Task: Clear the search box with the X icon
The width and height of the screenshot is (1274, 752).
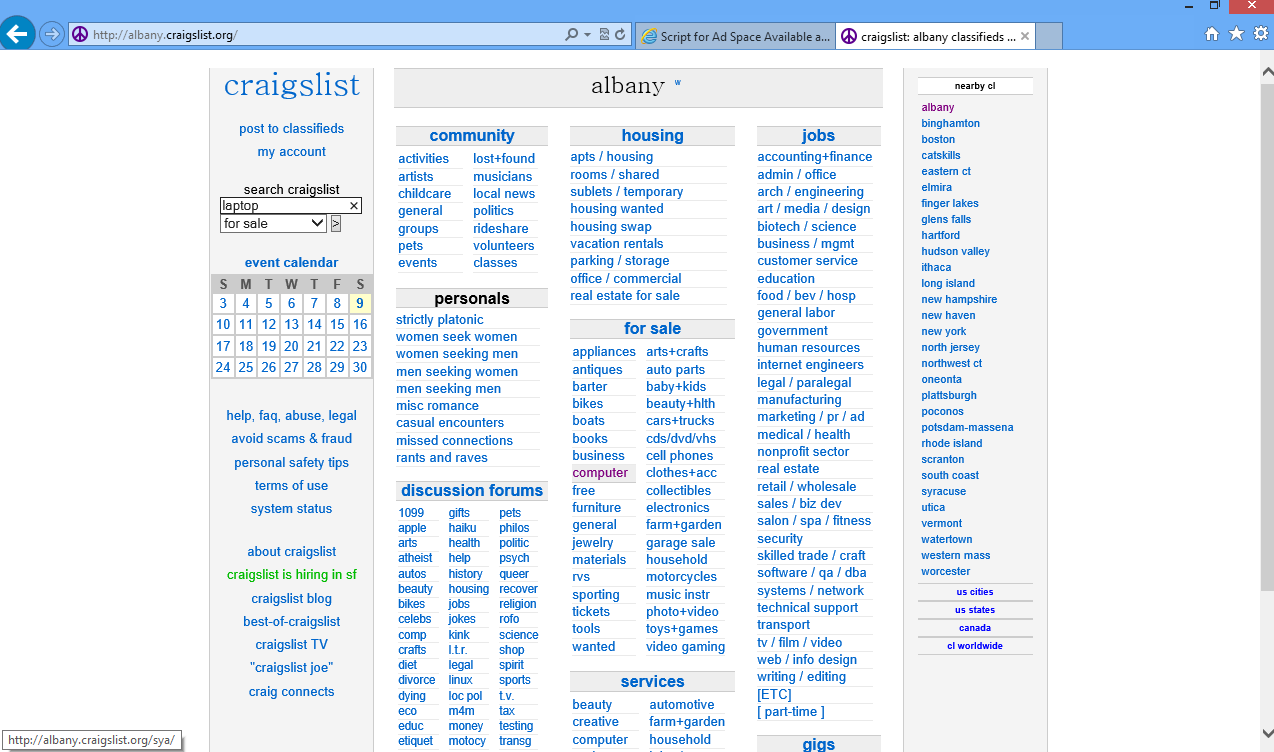Action: point(353,206)
